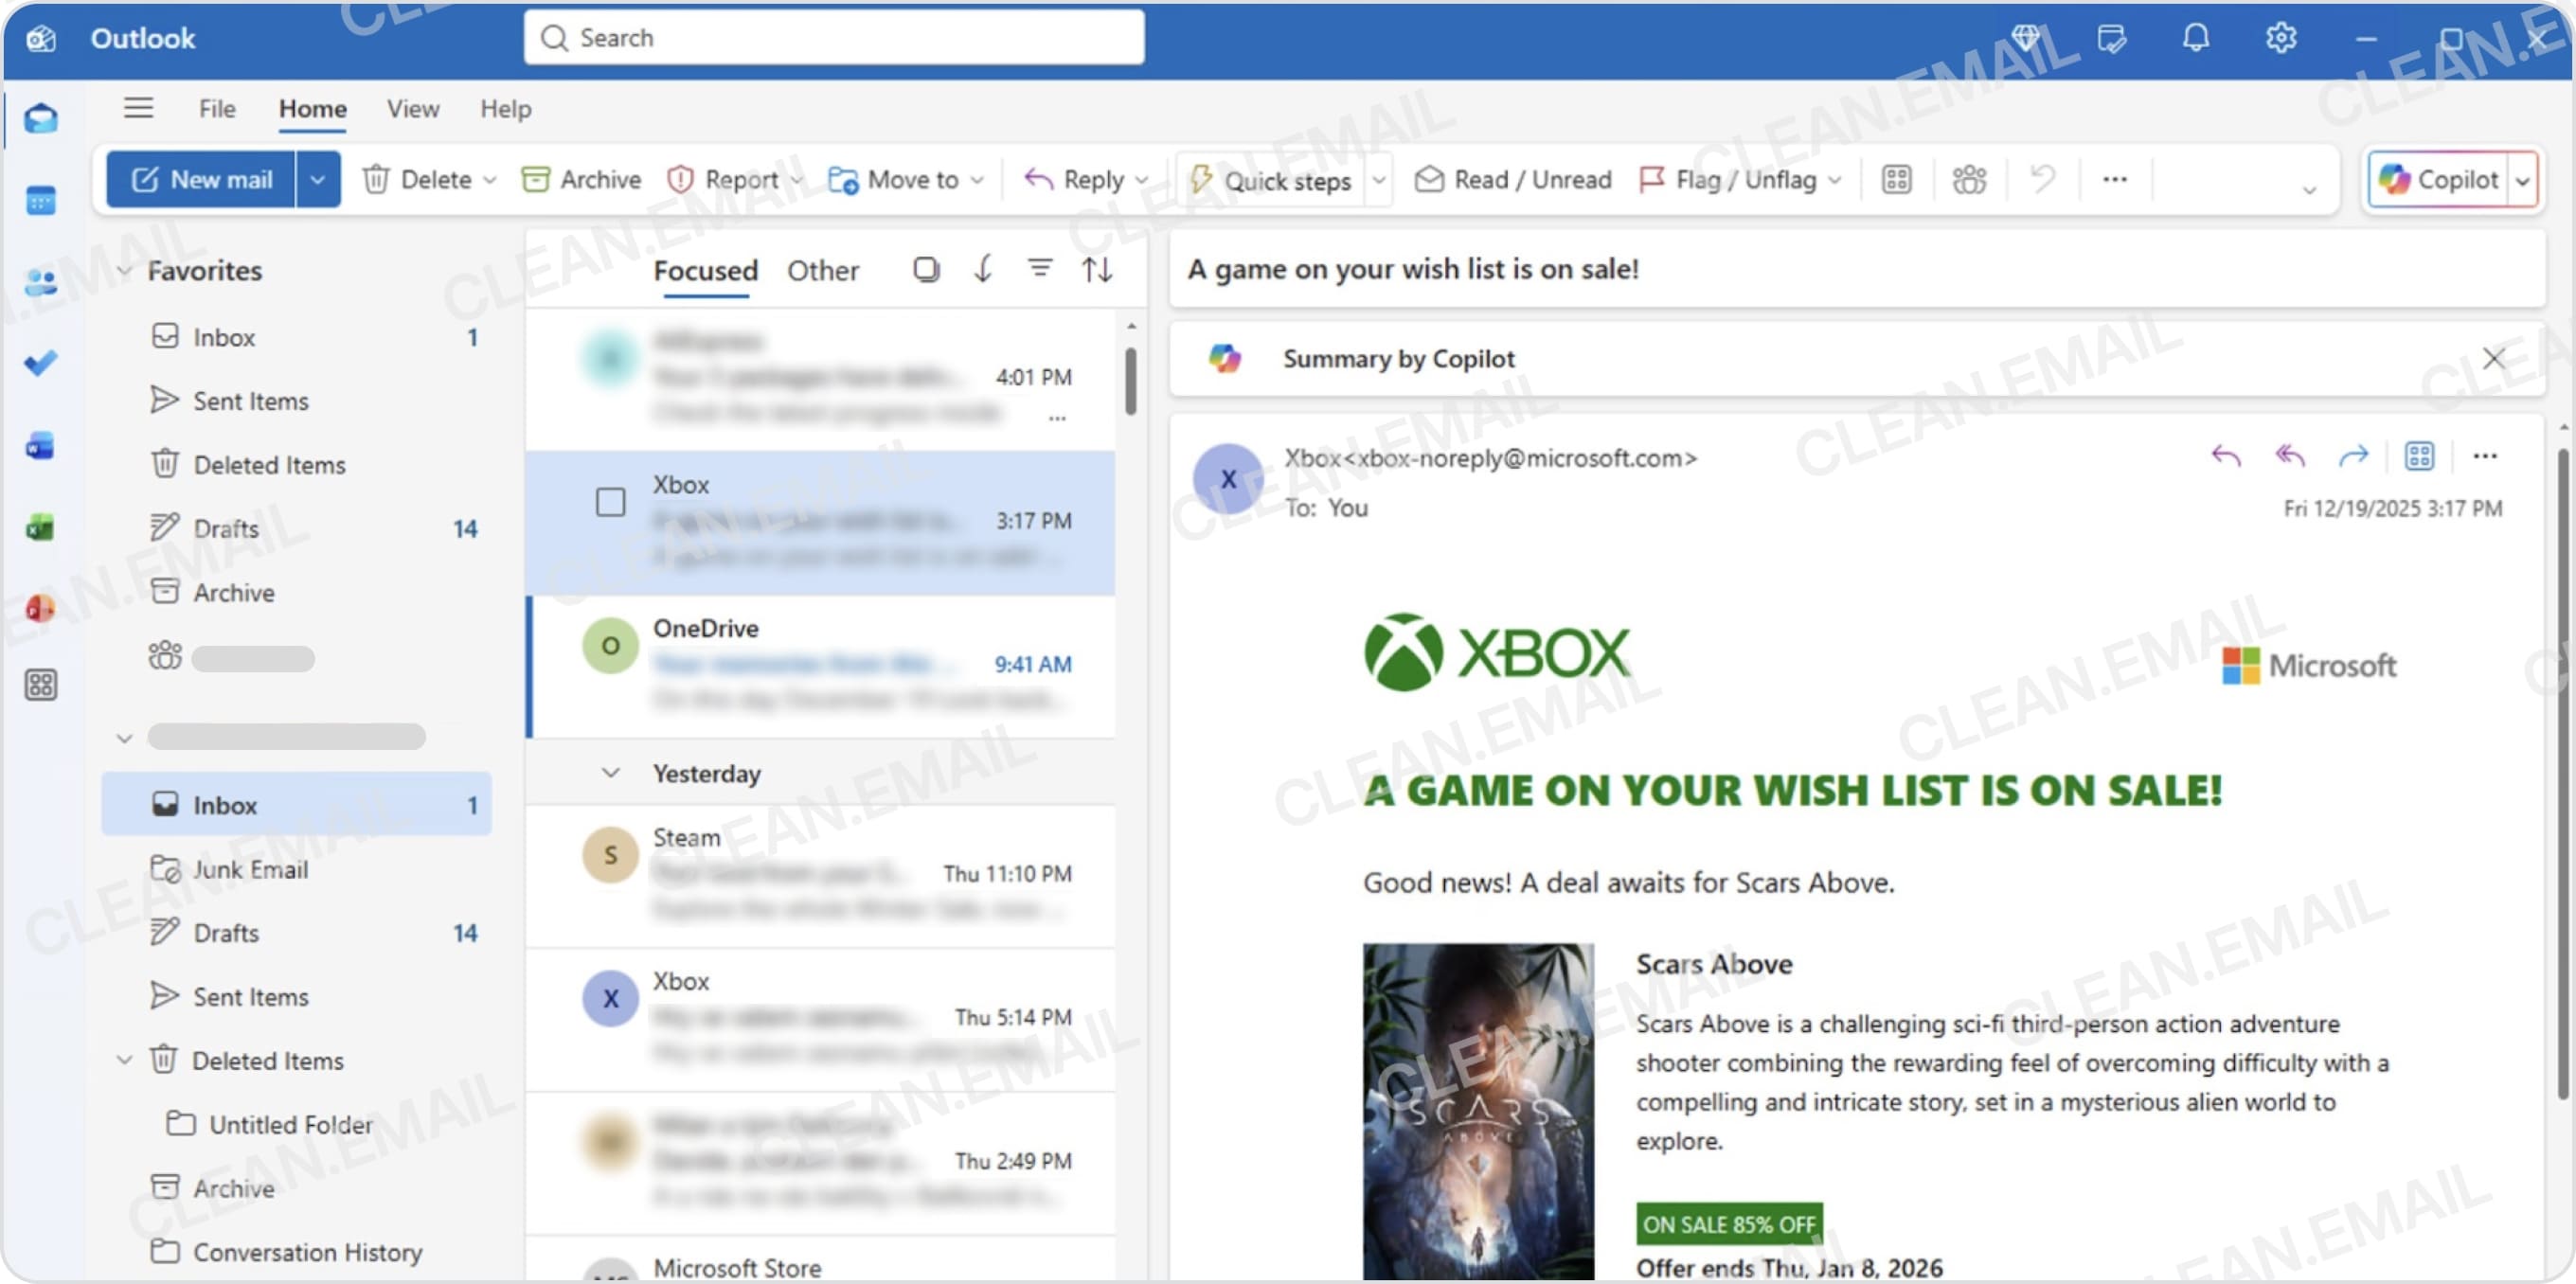2576x1284 pixels.
Task: Select the checkbox on the Xbox email
Action: [x=610, y=503]
